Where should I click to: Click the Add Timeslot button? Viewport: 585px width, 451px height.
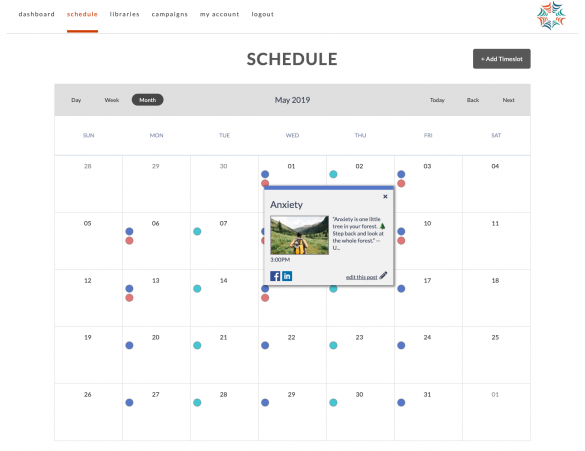tap(501, 59)
